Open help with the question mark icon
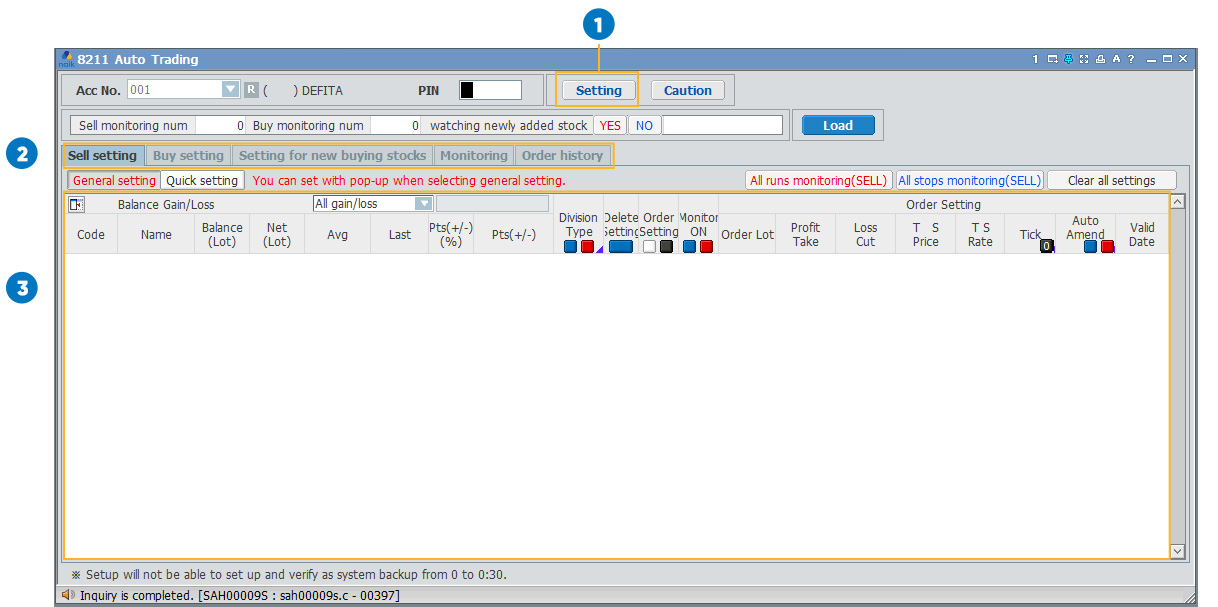This screenshot has width=1218, height=607. coord(1131,59)
